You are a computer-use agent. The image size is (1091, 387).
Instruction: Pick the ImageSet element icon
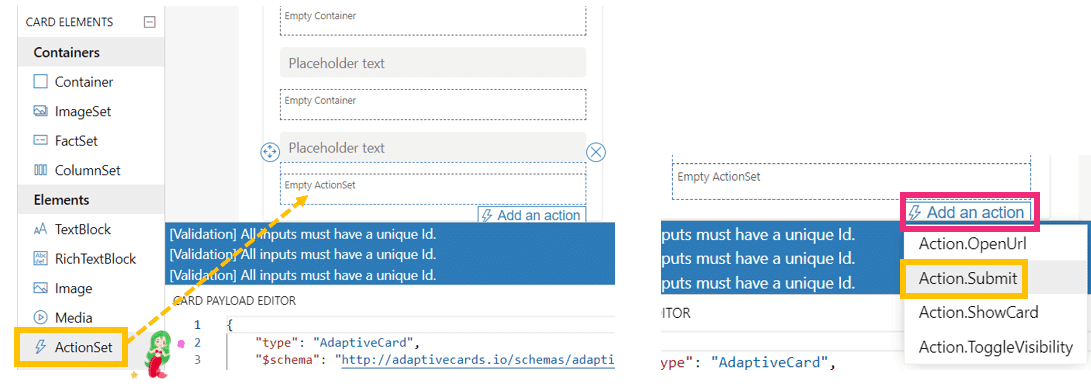pyautogui.click(x=40, y=111)
